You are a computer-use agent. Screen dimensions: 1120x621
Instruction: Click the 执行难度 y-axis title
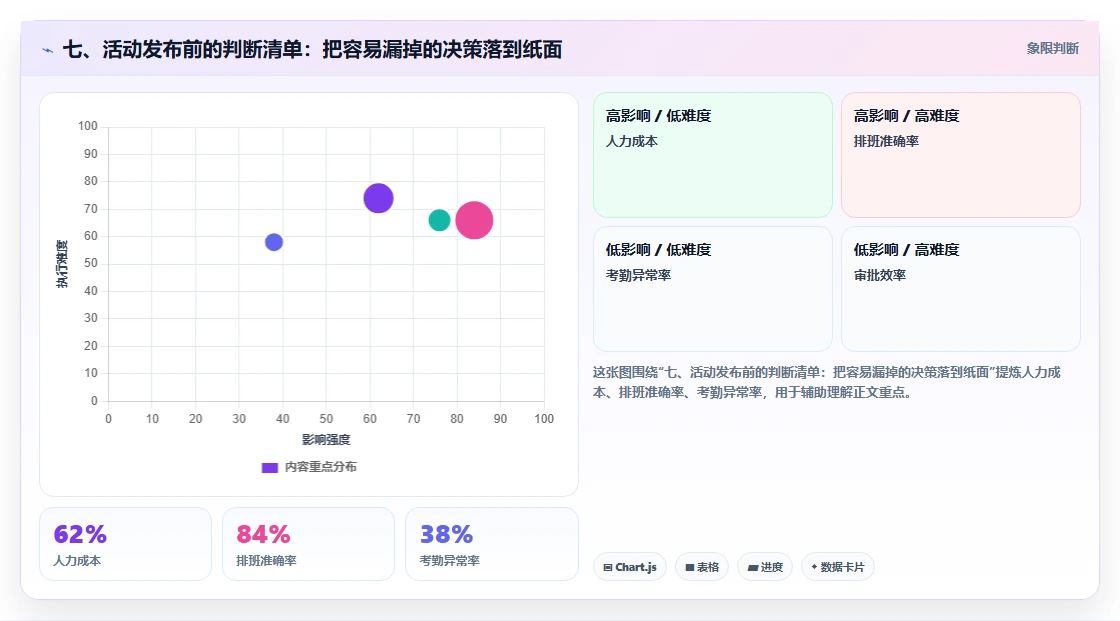pos(62,264)
